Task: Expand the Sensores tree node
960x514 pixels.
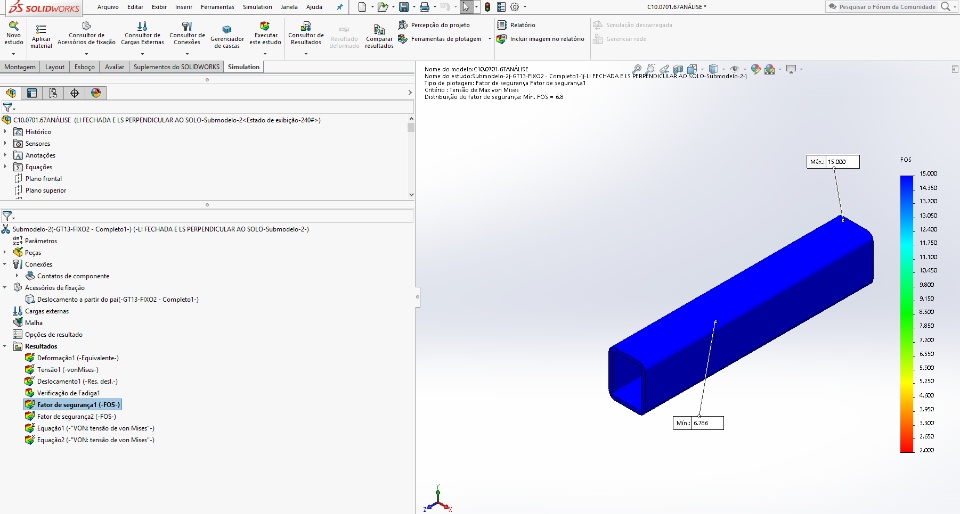Action: (6, 143)
